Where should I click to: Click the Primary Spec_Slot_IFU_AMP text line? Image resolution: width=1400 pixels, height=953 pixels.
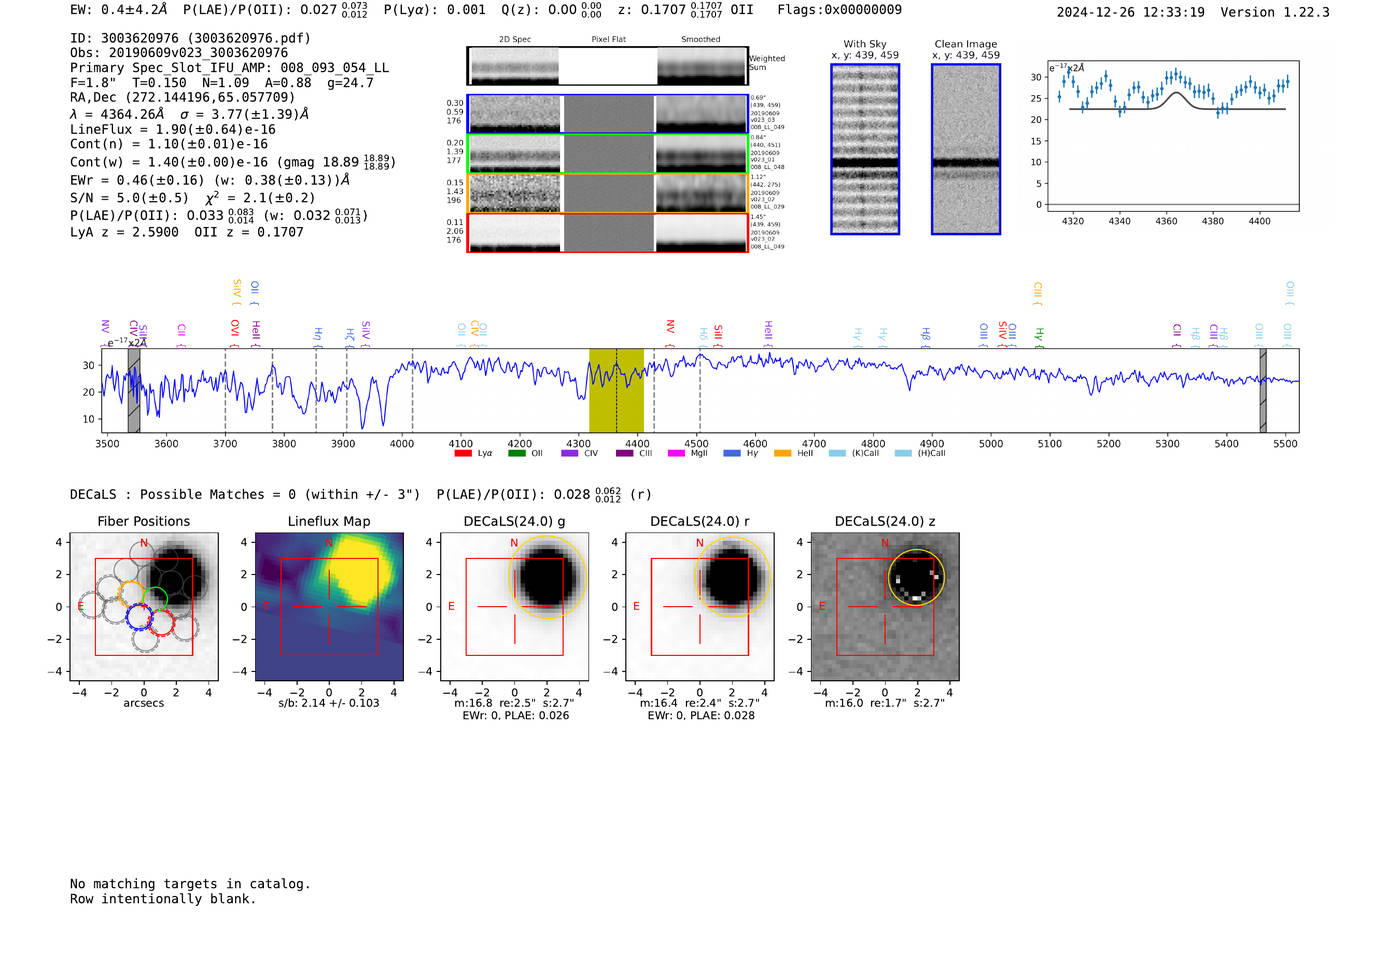230,68
